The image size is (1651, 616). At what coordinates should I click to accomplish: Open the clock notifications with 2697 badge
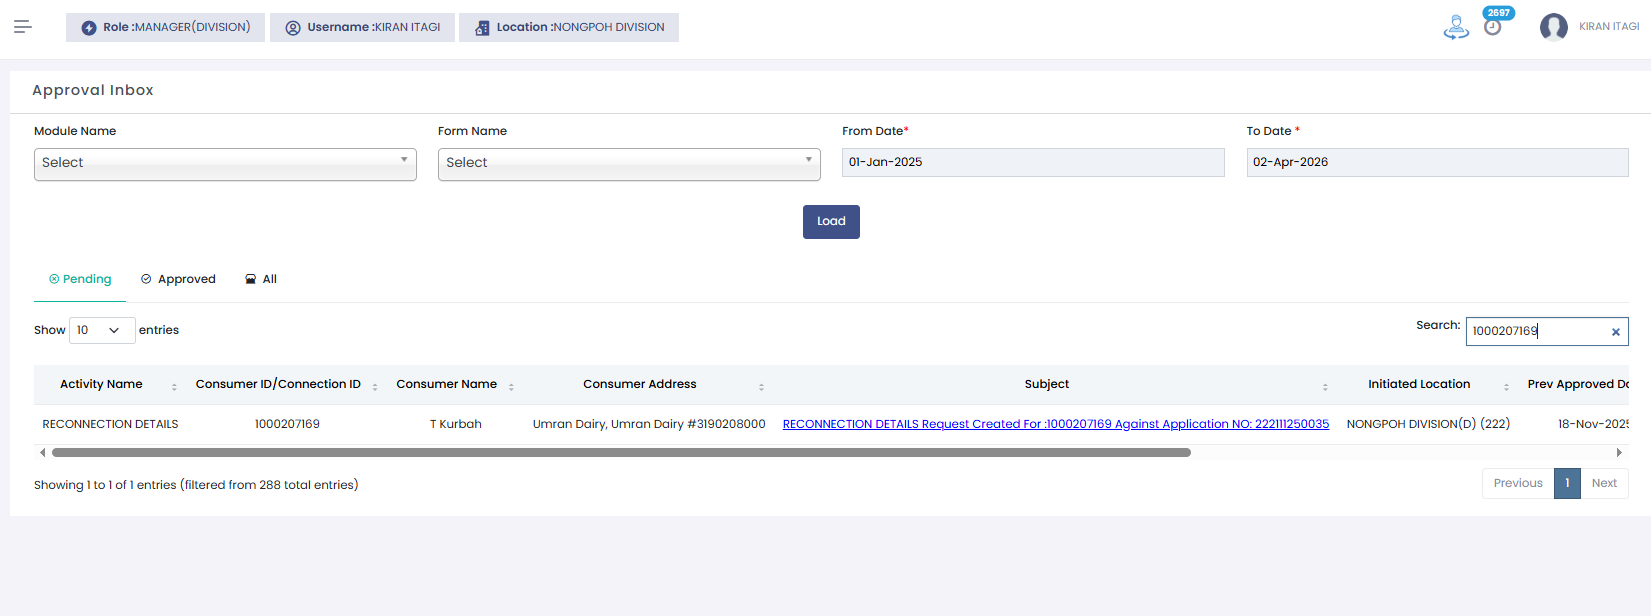(1492, 27)
